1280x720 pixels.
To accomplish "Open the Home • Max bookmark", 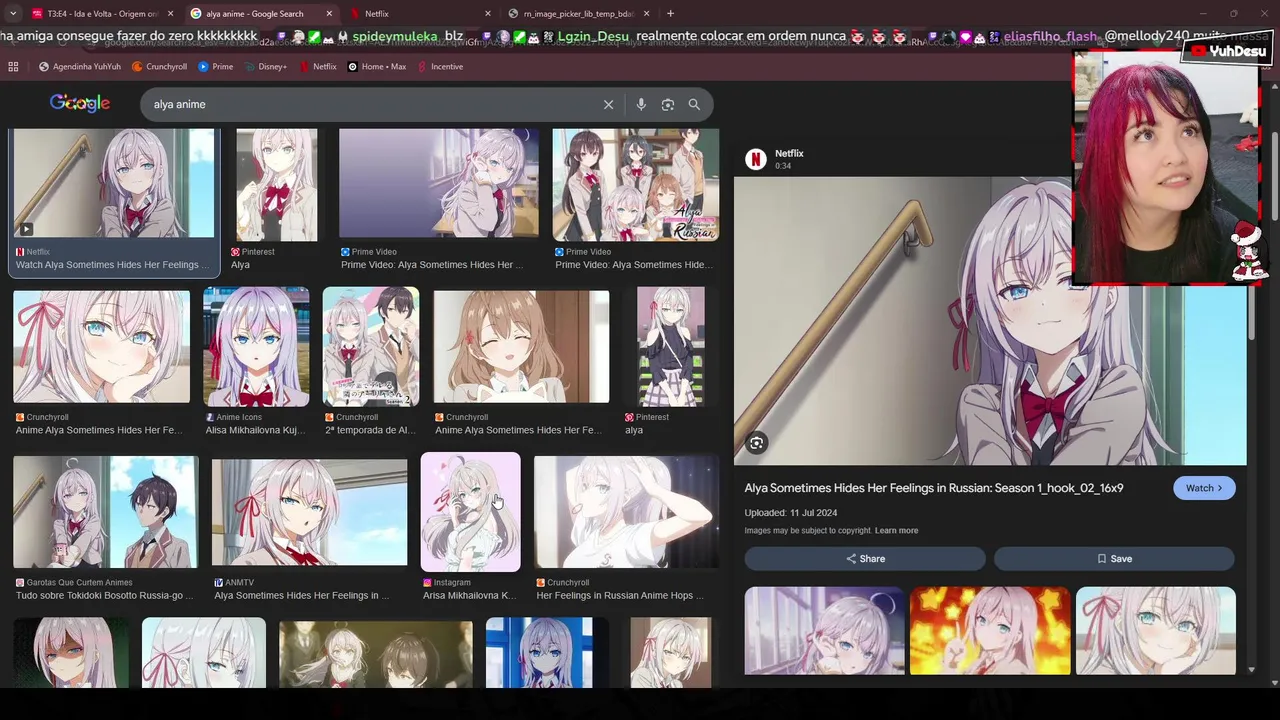I will pyautogui.click(x=377, y=67).
